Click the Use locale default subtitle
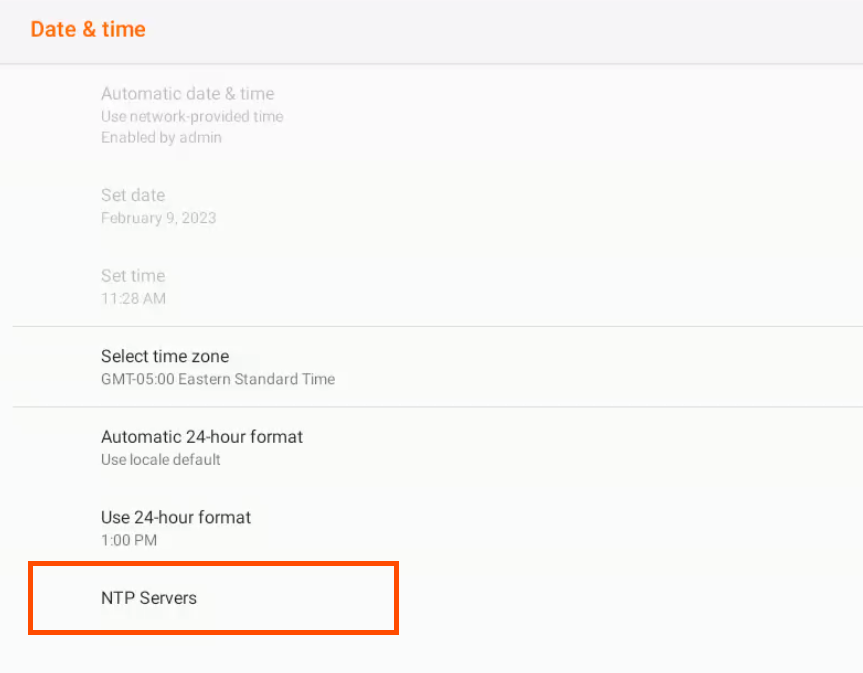Viewport: 863px width, 673px height. 161,460
